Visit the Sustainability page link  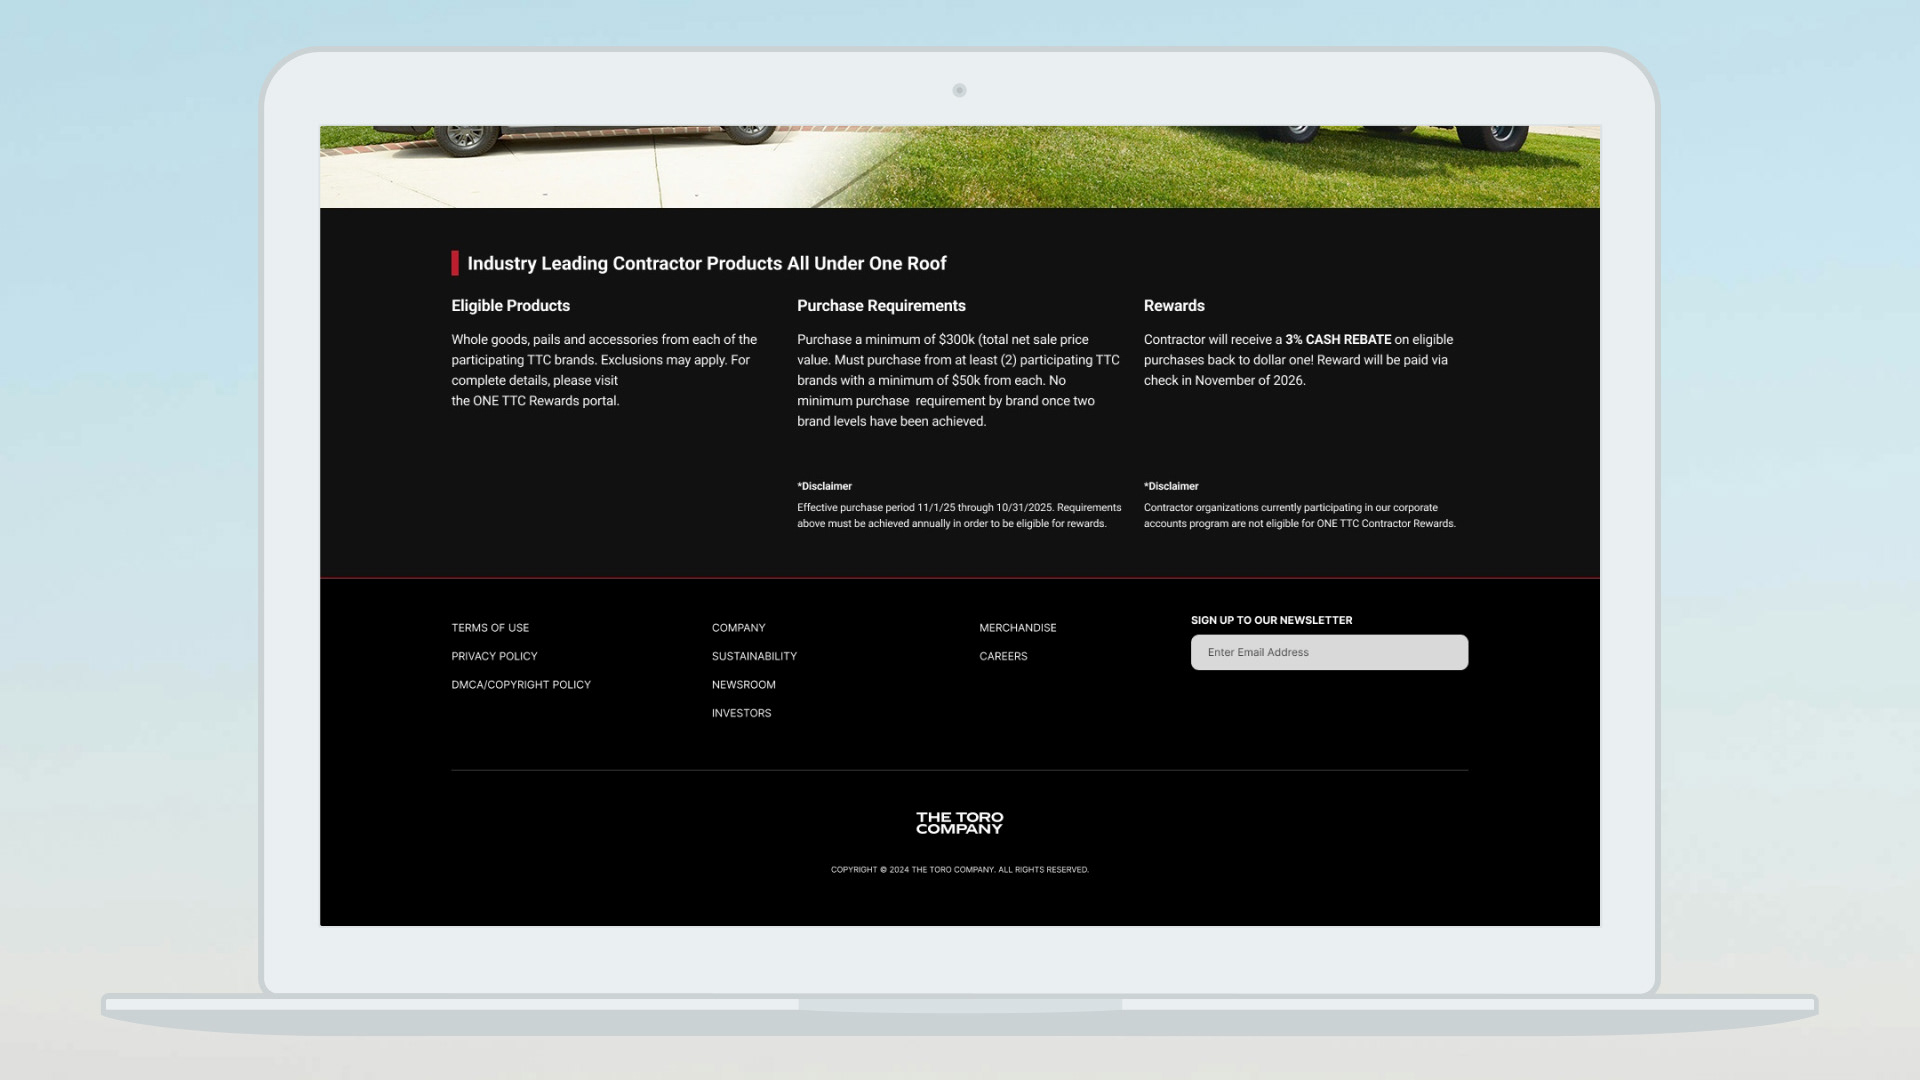click(754, 656)
